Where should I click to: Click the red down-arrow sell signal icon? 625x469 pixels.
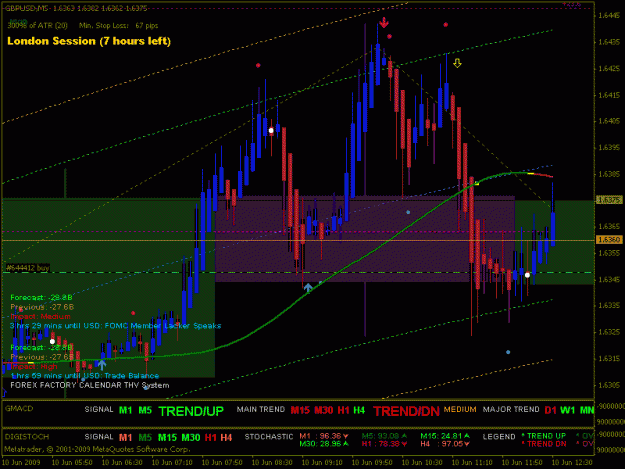384,22
